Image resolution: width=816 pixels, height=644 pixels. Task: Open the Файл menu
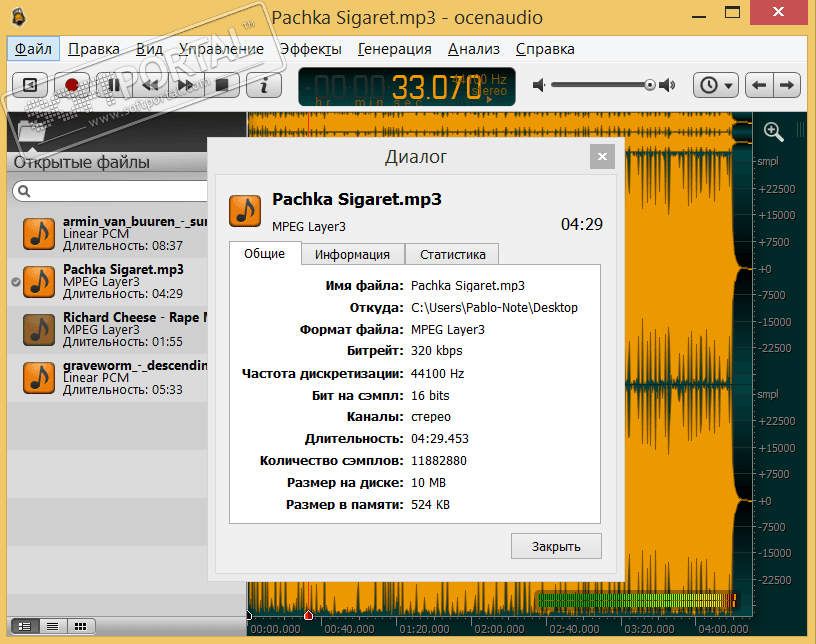click(33, 49)
